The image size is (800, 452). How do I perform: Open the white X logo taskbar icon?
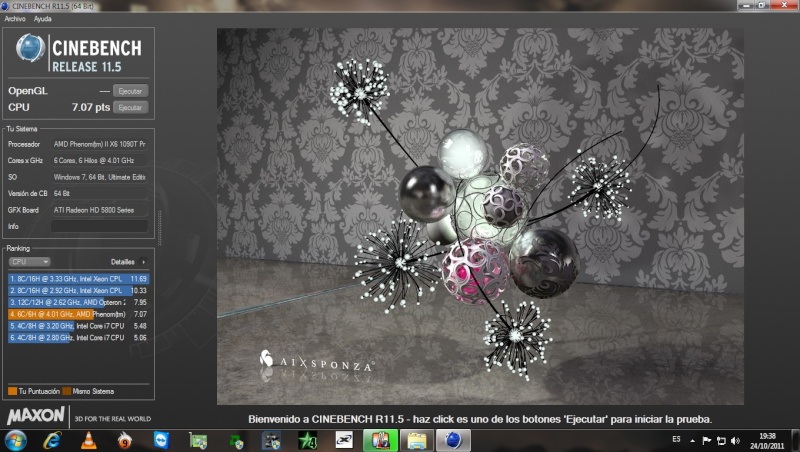(344, 440)
